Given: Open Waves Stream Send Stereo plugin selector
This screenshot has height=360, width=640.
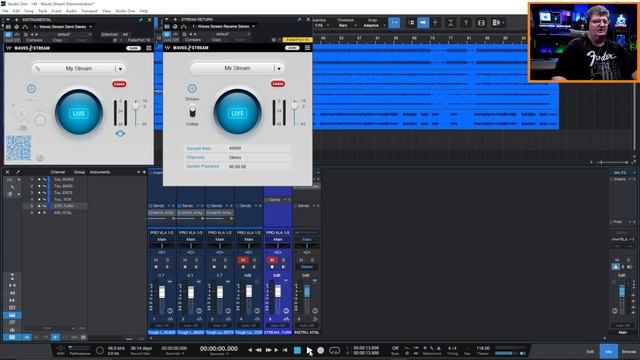Looking at the screenshot, I should click(63, 27).
